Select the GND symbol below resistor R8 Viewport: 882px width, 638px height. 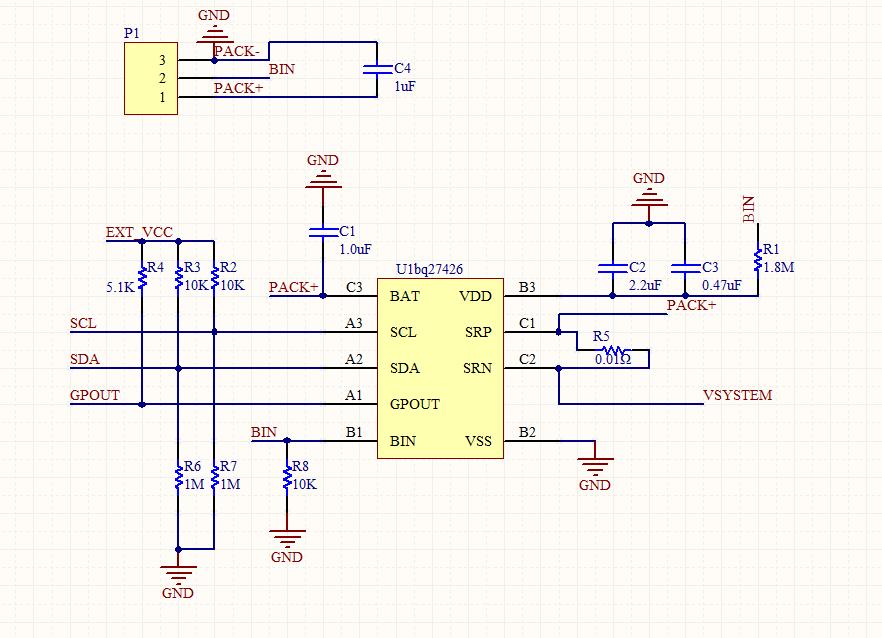point(287,539)
